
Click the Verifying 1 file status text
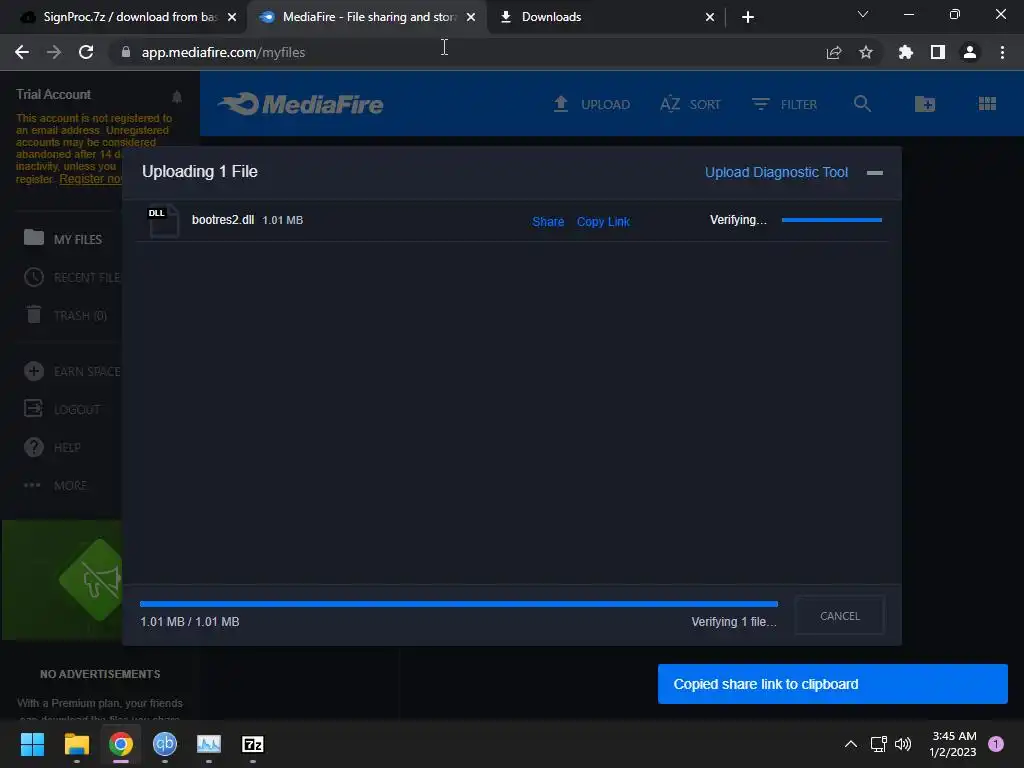[x=733, y=622]
